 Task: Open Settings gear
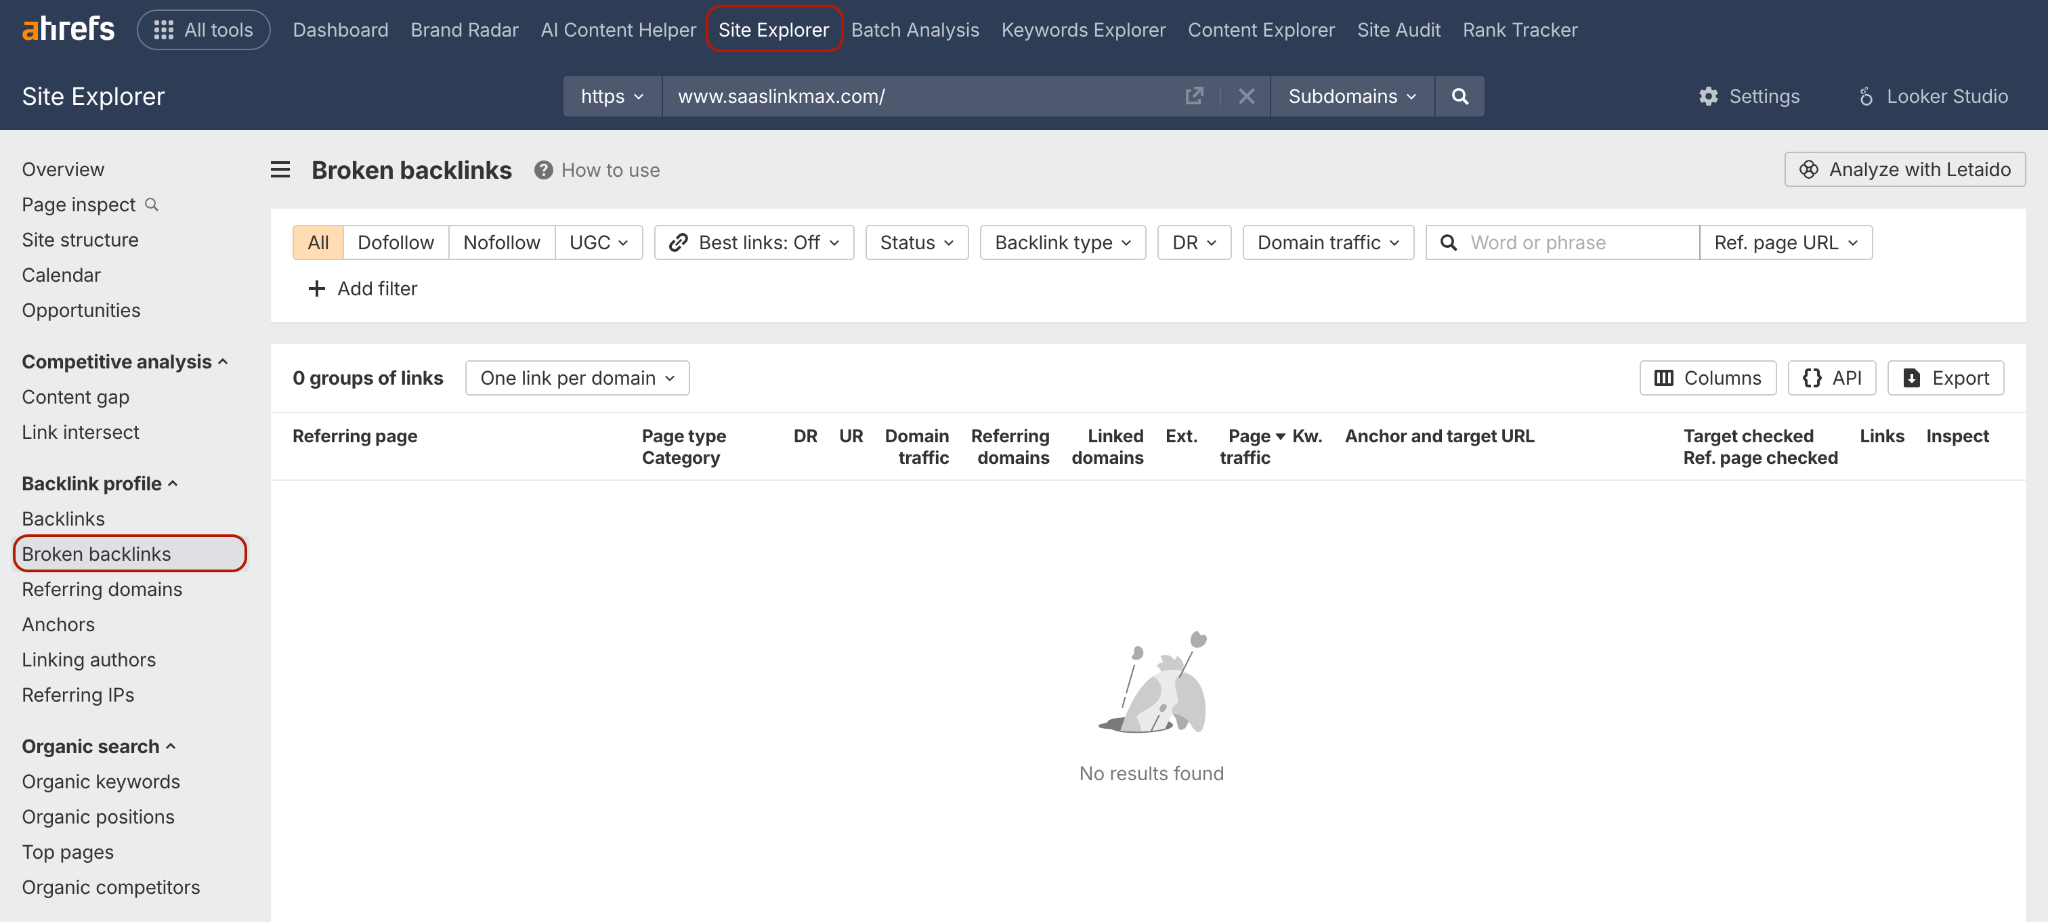(1749, 96)
